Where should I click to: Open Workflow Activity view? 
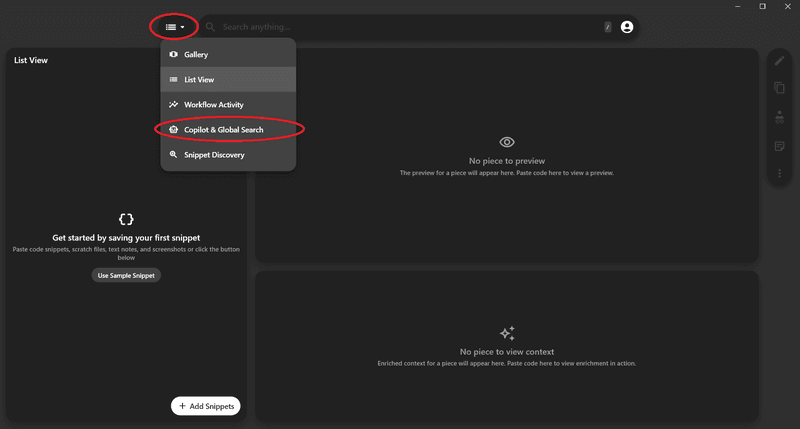pos(228,105)
